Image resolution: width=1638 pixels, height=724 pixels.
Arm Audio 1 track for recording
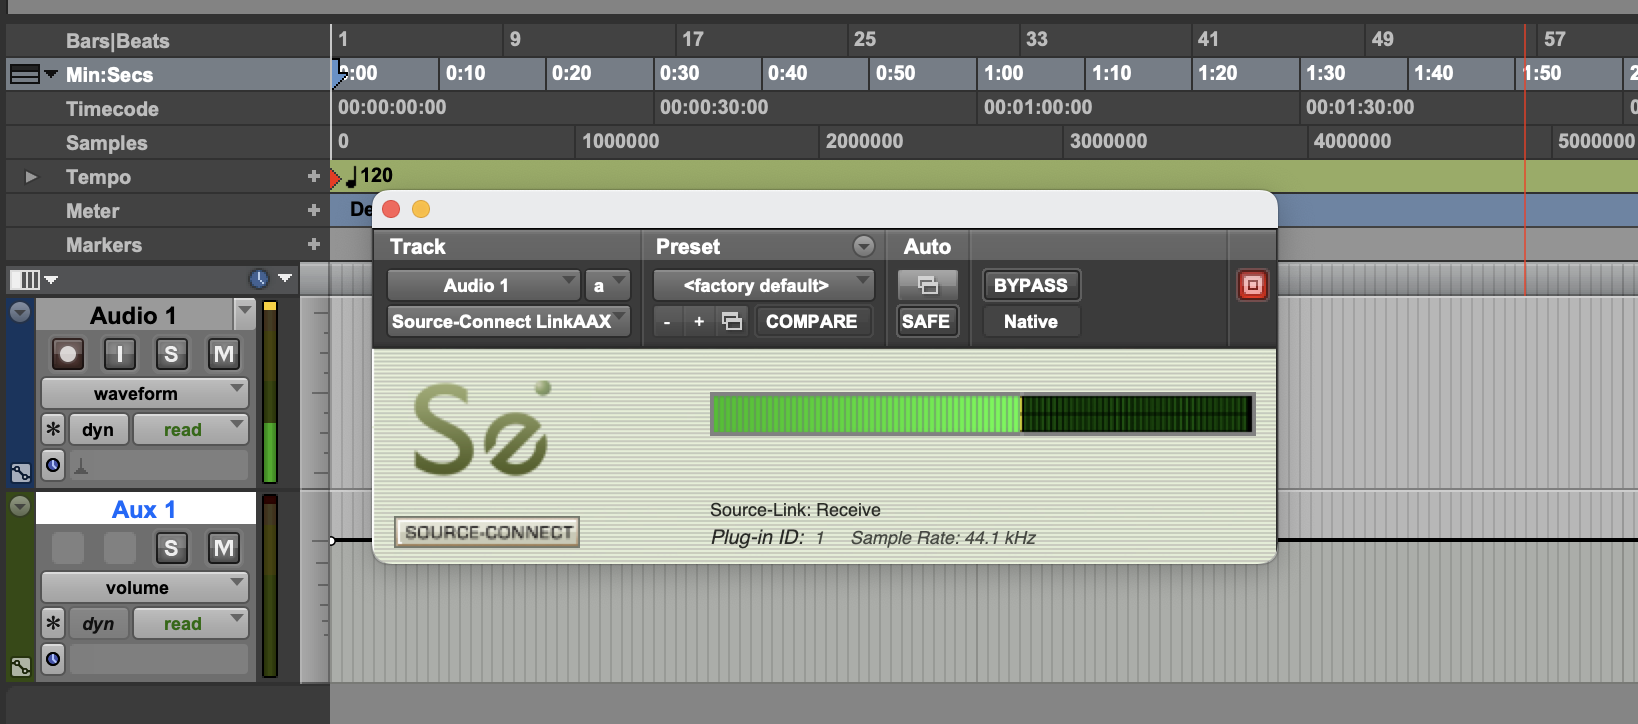pyautogui.click(x=68, y=354)
